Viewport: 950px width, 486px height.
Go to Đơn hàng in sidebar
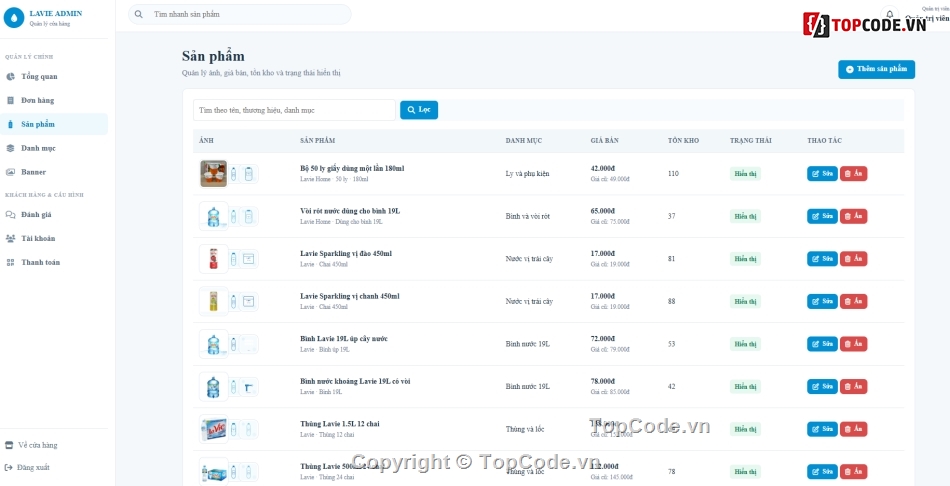(x=54, y=100)
